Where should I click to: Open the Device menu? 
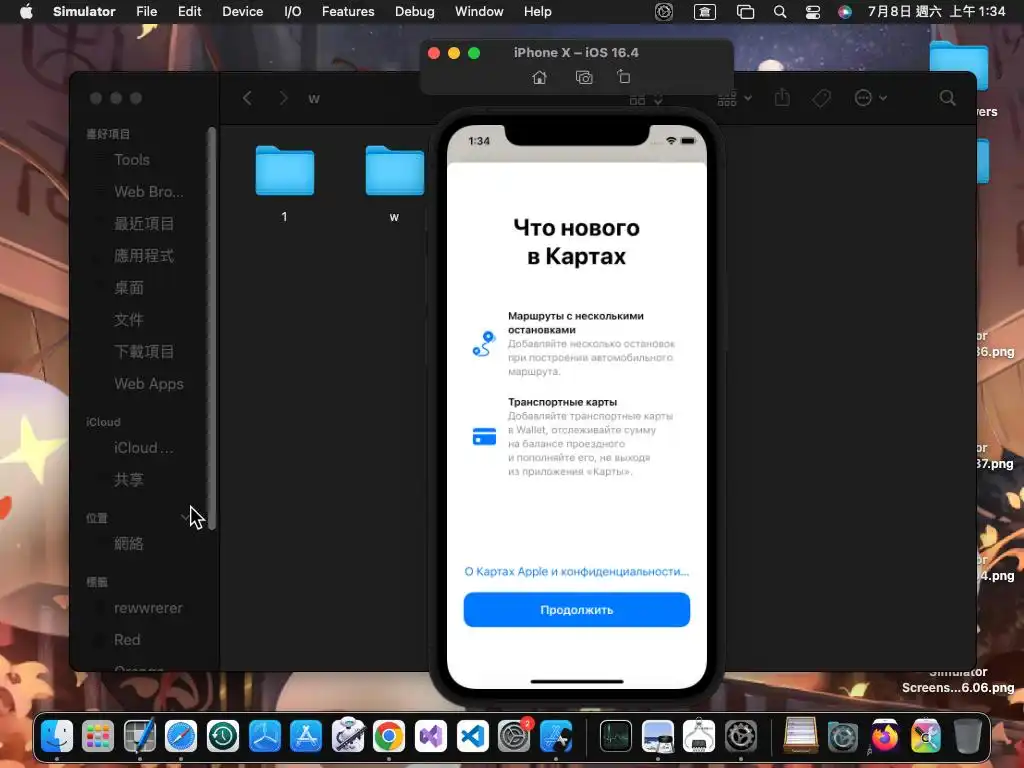[242, 12]
